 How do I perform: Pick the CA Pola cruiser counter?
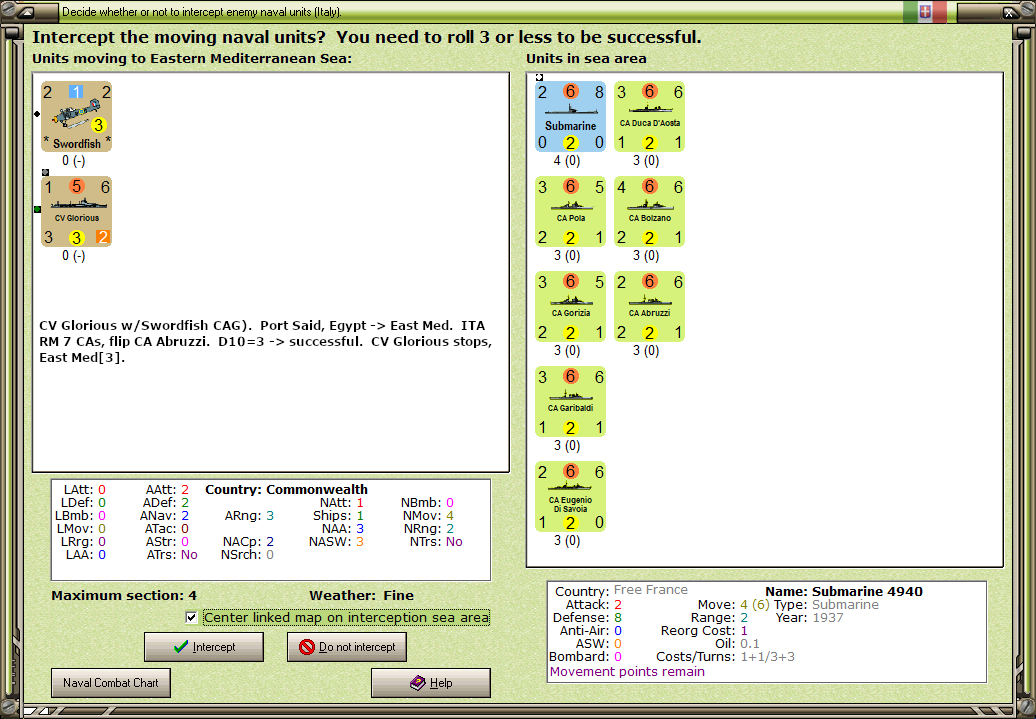tap(570, 211)
